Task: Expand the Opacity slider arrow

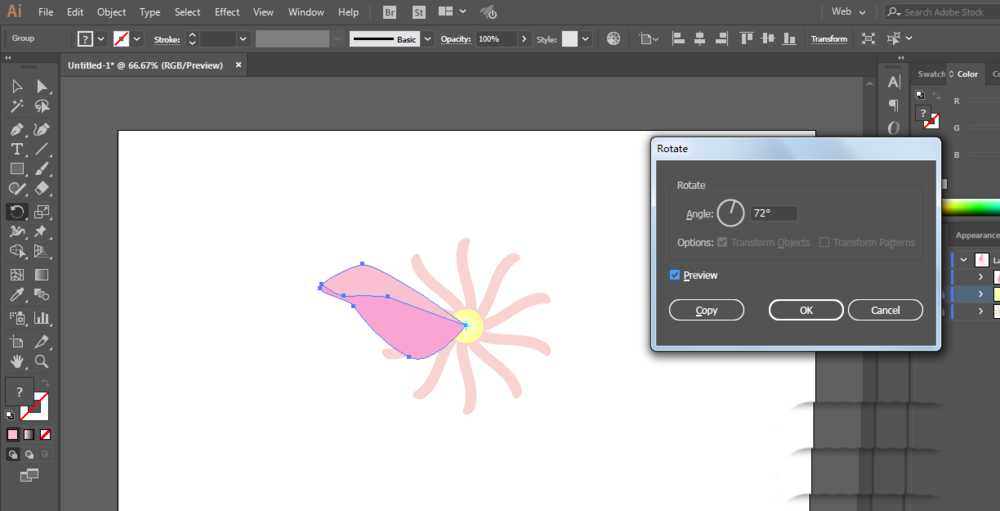Action: [524, 39]
